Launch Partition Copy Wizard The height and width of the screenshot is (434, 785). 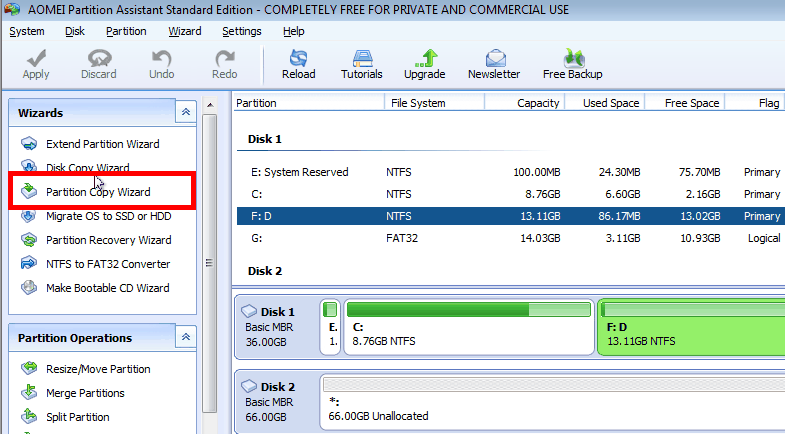click(98, 192)
